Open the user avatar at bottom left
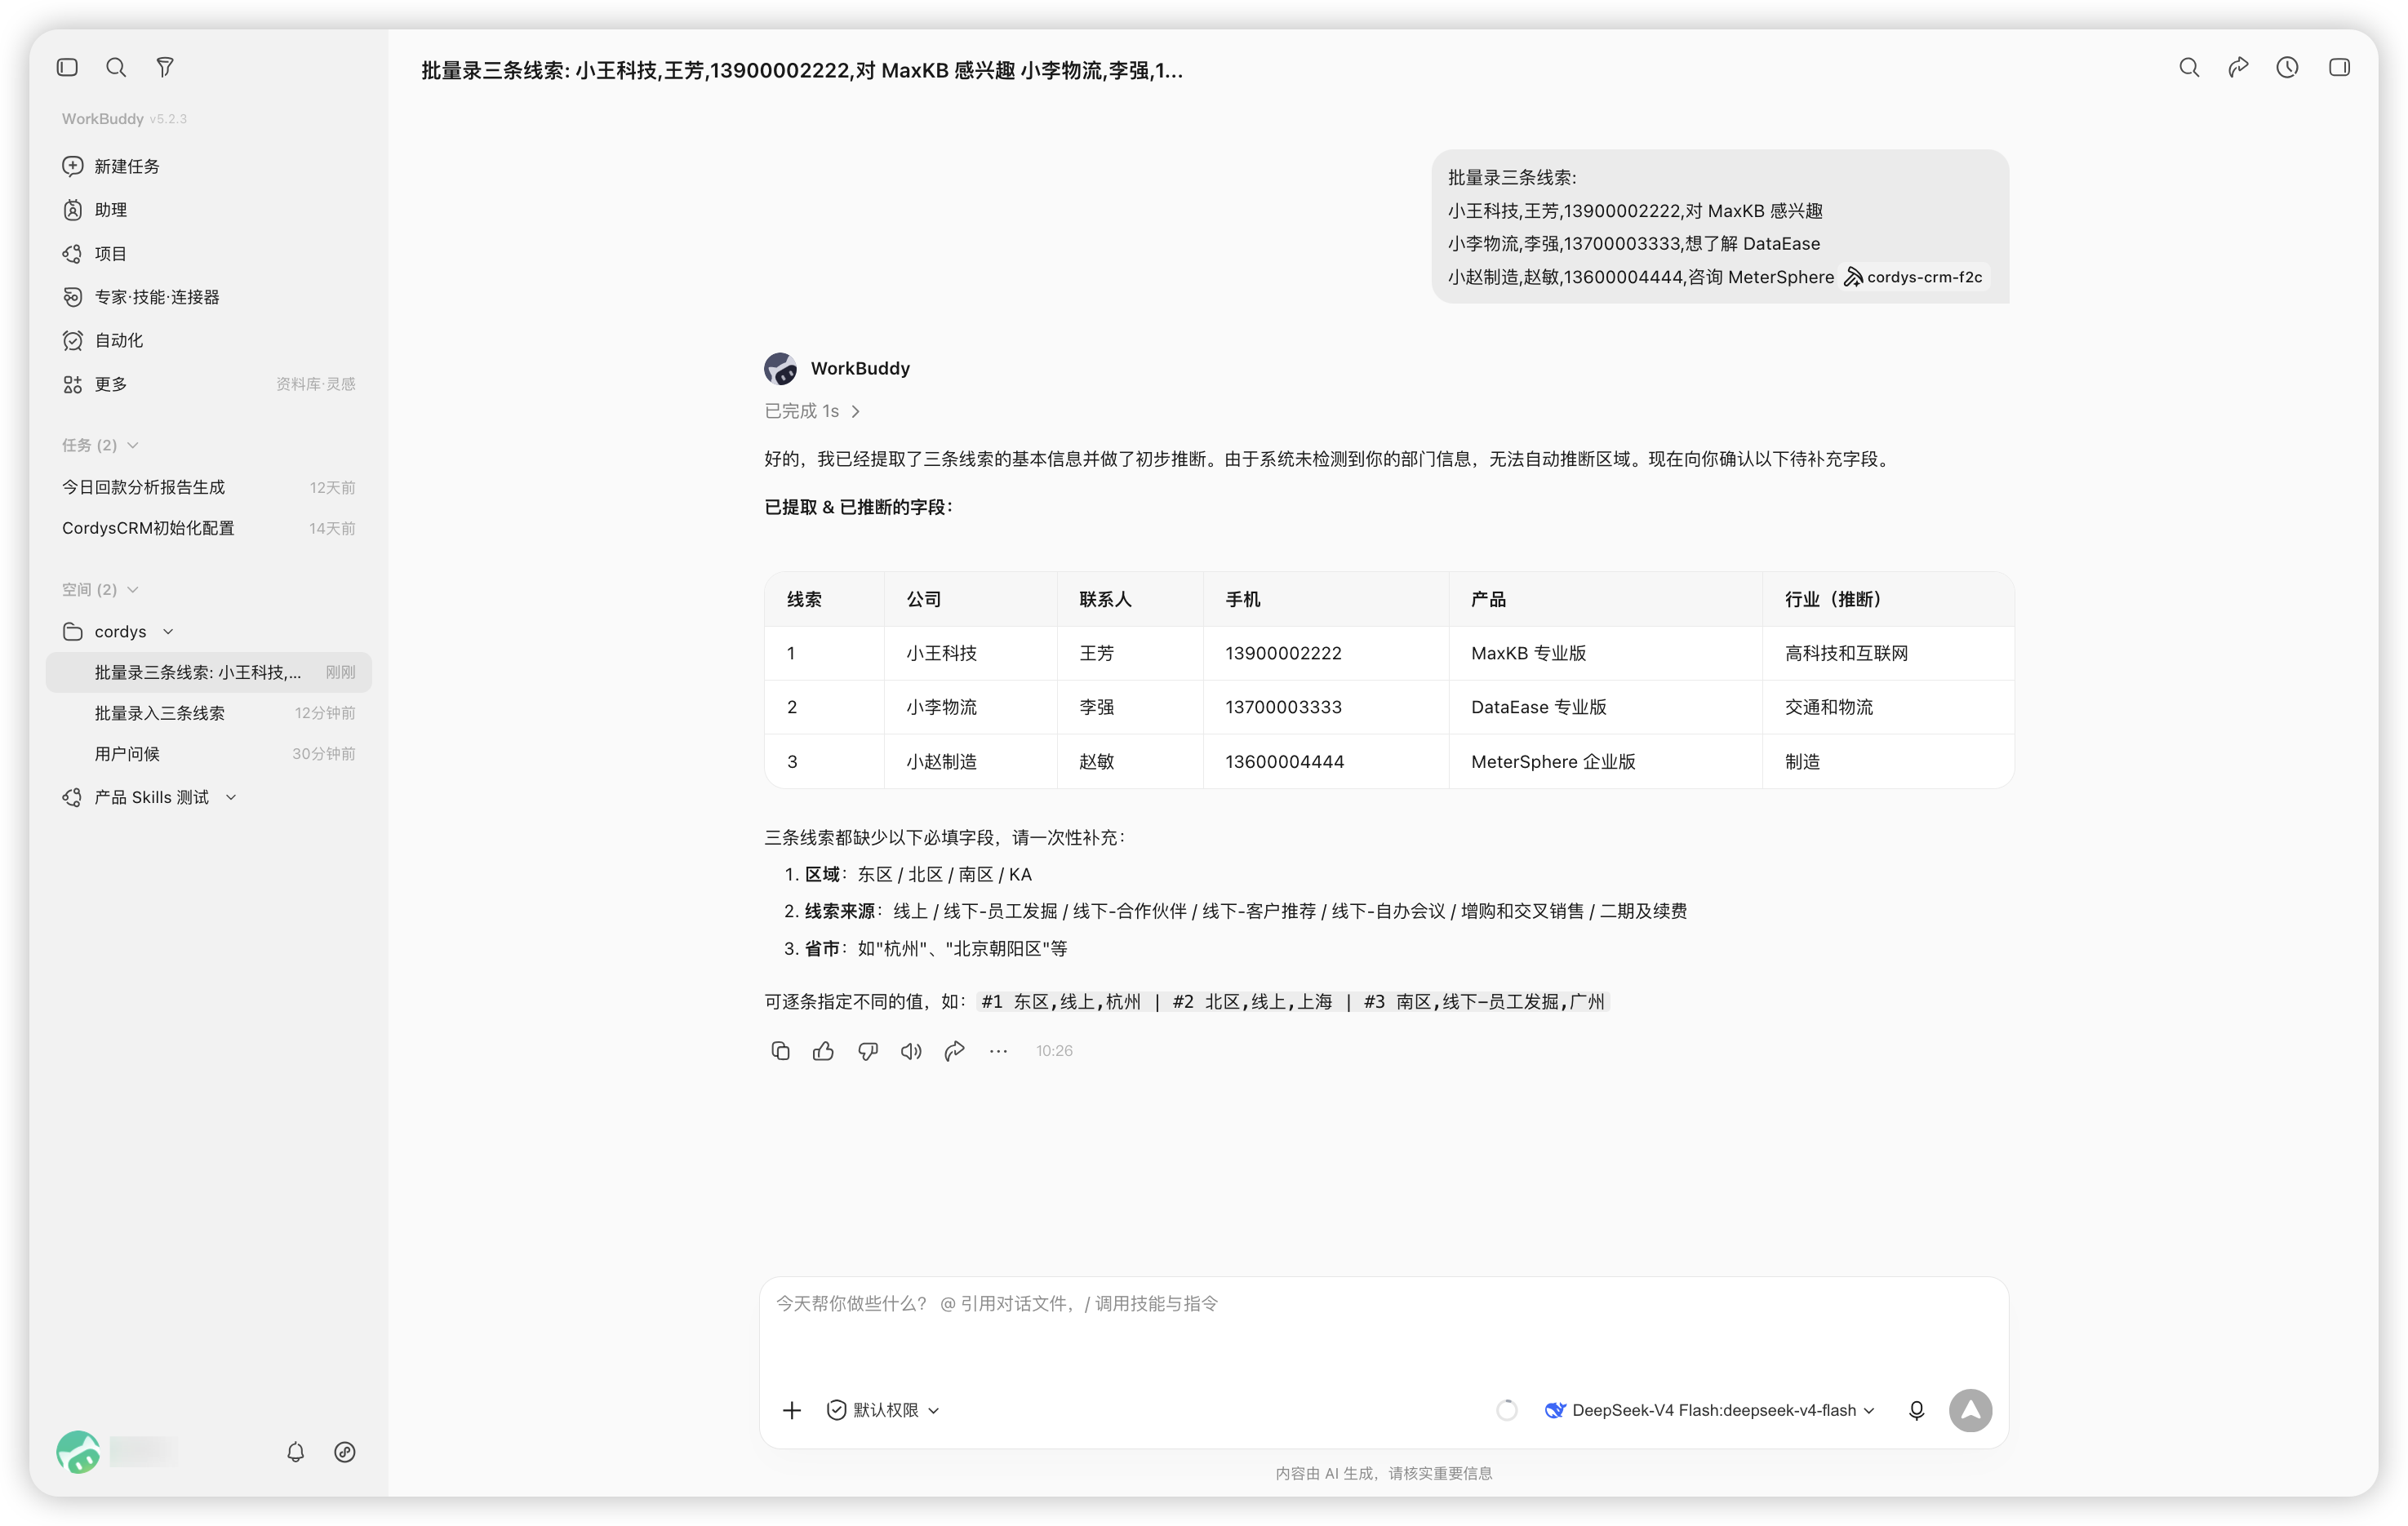The height and width of the screenshot is (1526, 2408). (78, 1452)
